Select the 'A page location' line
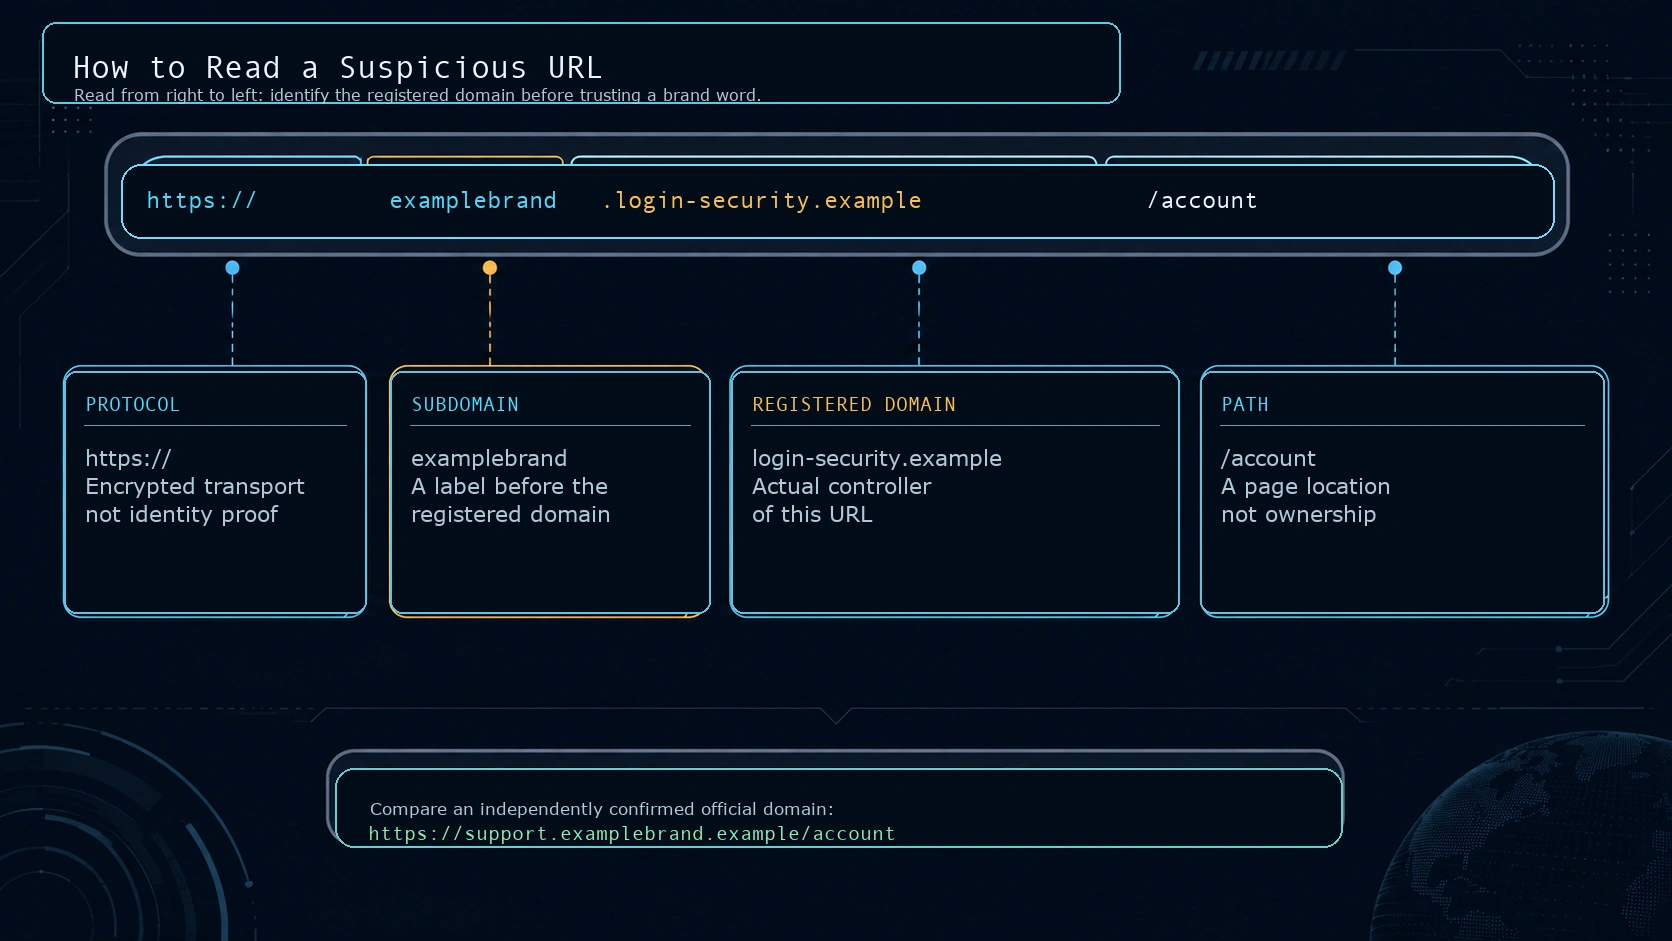The image size is (1672, 941). (1305, 486)
